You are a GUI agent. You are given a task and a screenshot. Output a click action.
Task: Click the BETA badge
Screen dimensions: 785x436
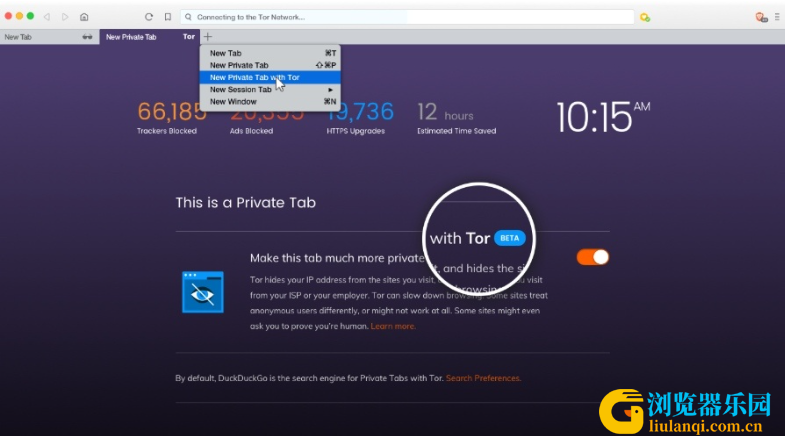pos(510,238)
